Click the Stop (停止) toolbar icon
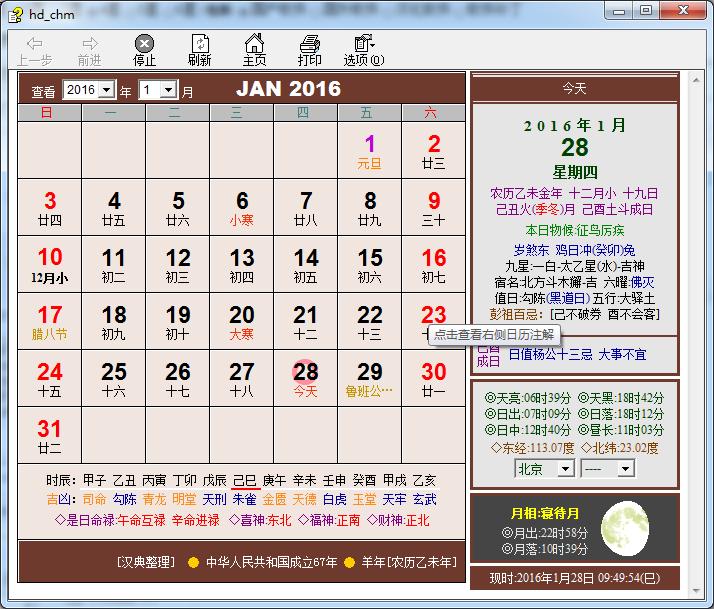Screen dimensions: 714x609 (x=144, y=44)
